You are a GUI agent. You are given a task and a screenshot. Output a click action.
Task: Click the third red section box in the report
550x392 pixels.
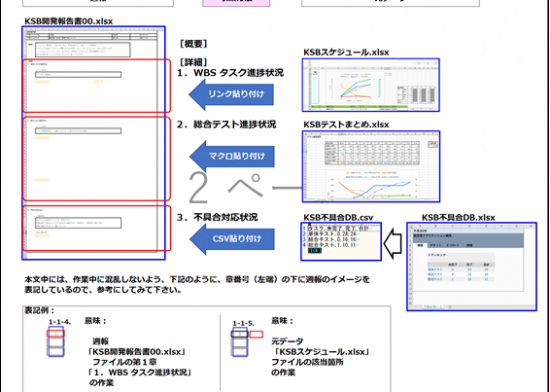pyautogui.click(x=97, y=228)
